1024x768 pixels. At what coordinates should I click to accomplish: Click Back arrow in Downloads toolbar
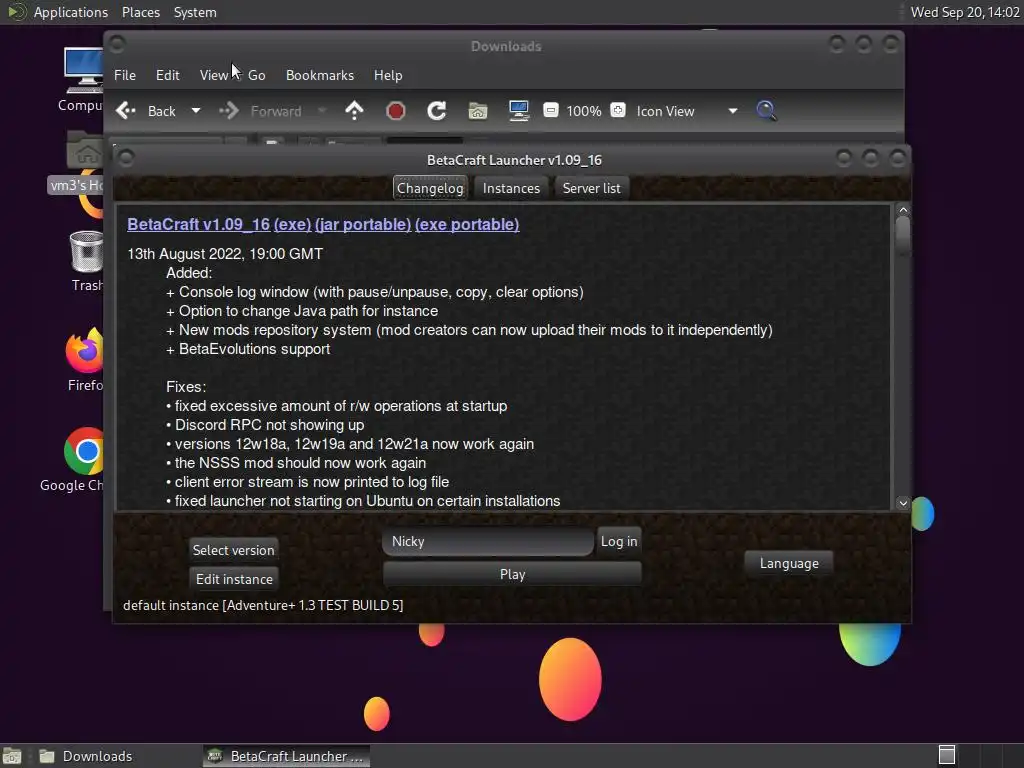[126, 111]
